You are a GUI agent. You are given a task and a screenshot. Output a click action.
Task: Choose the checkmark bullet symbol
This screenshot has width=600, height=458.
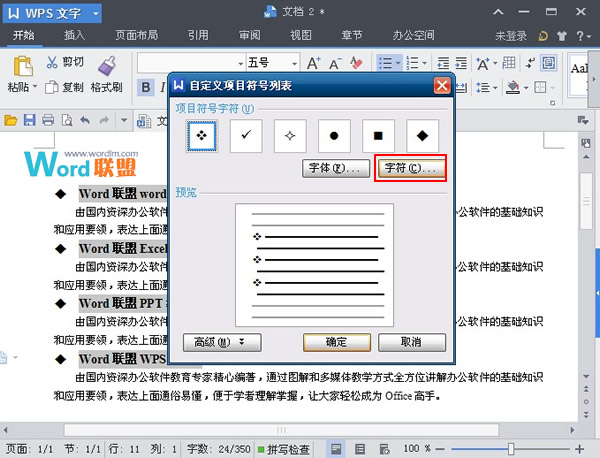point(246,134)
